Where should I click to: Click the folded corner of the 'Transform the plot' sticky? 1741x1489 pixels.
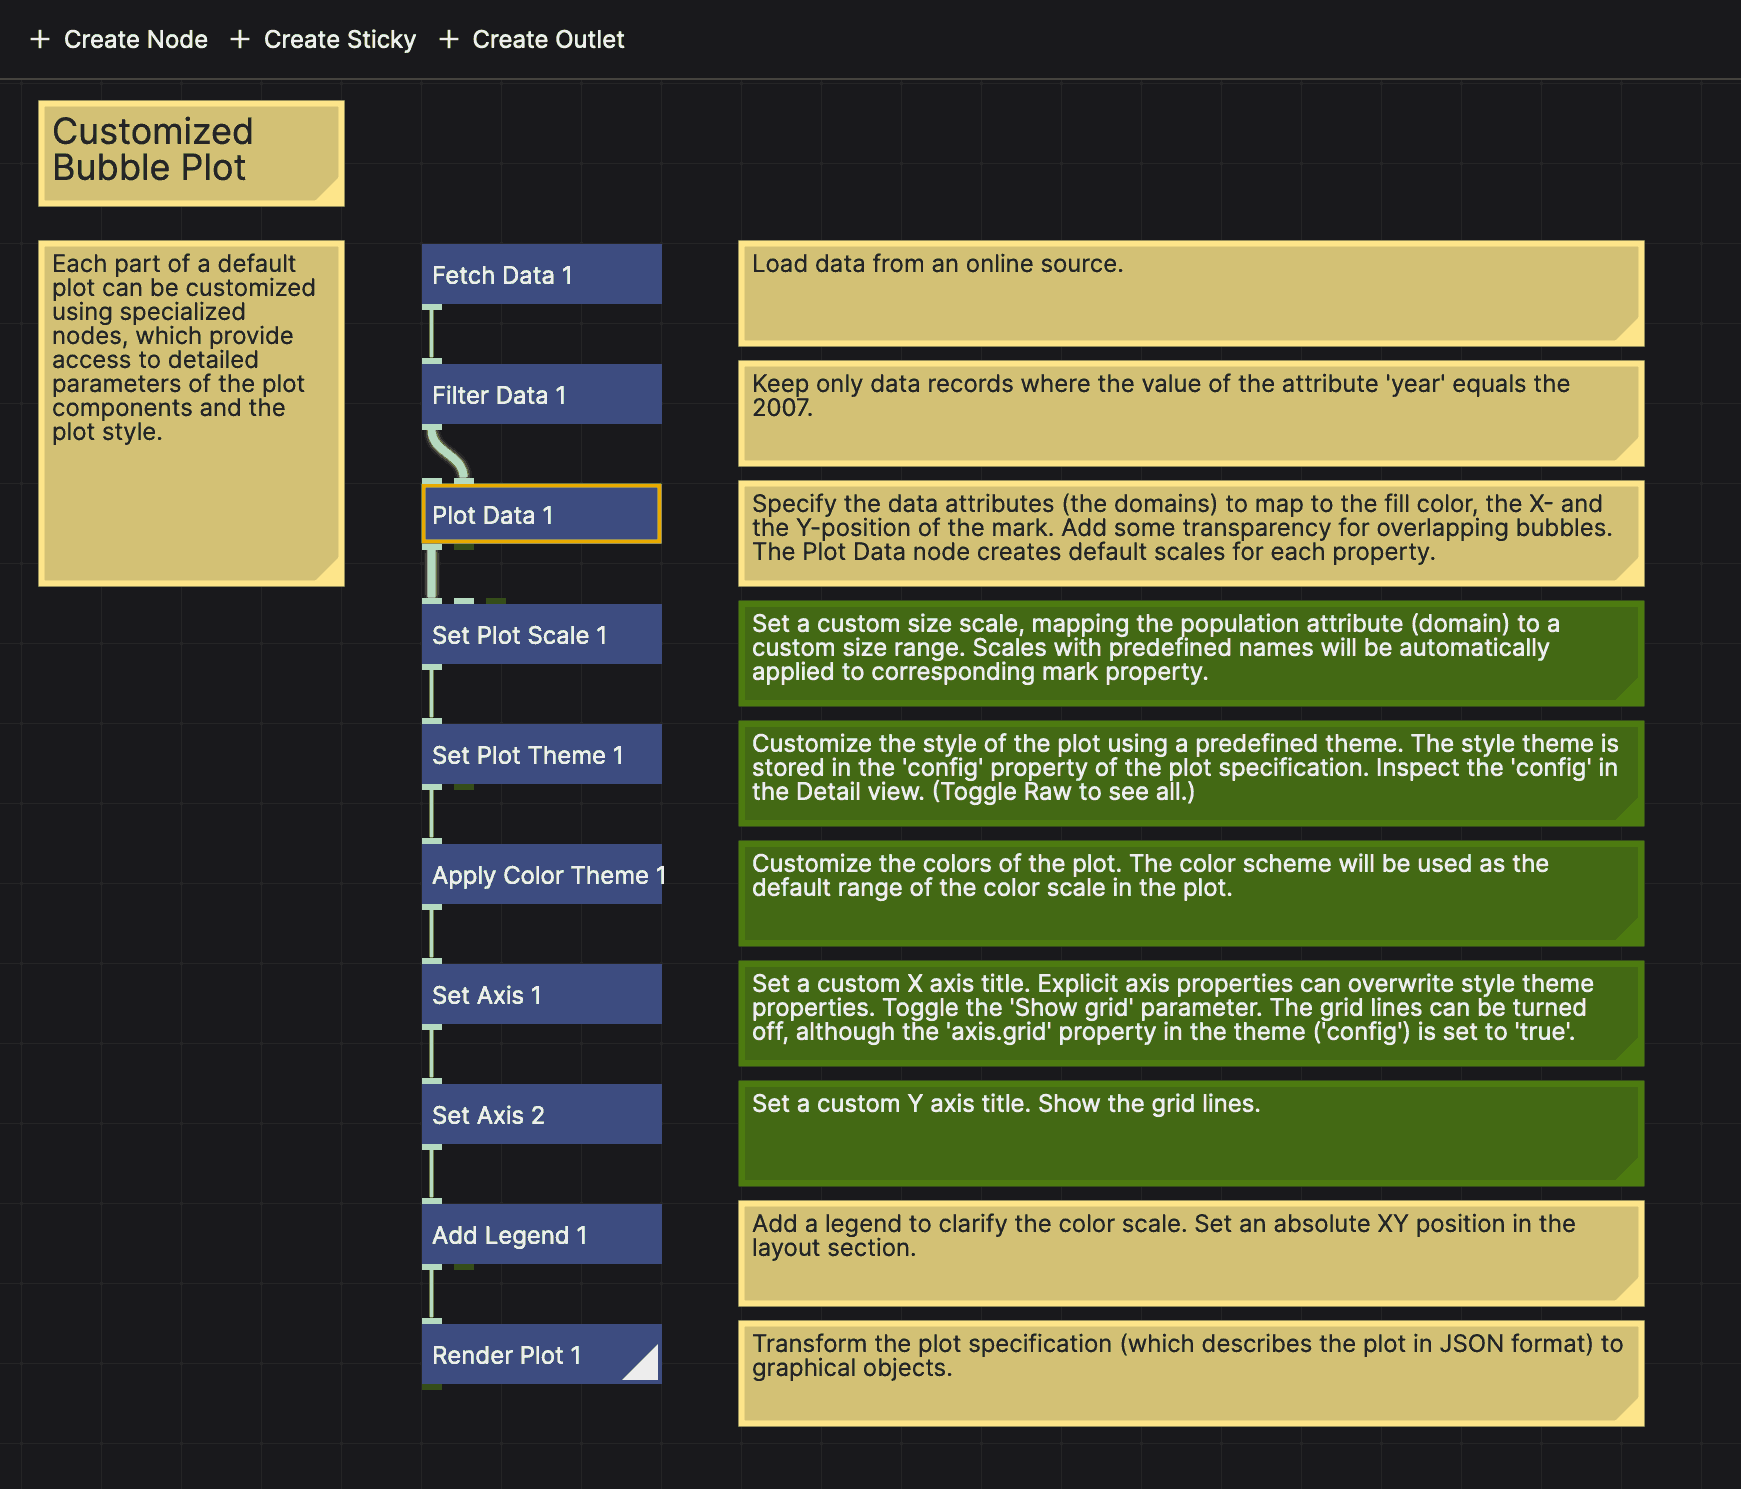coord(1631,1413)
